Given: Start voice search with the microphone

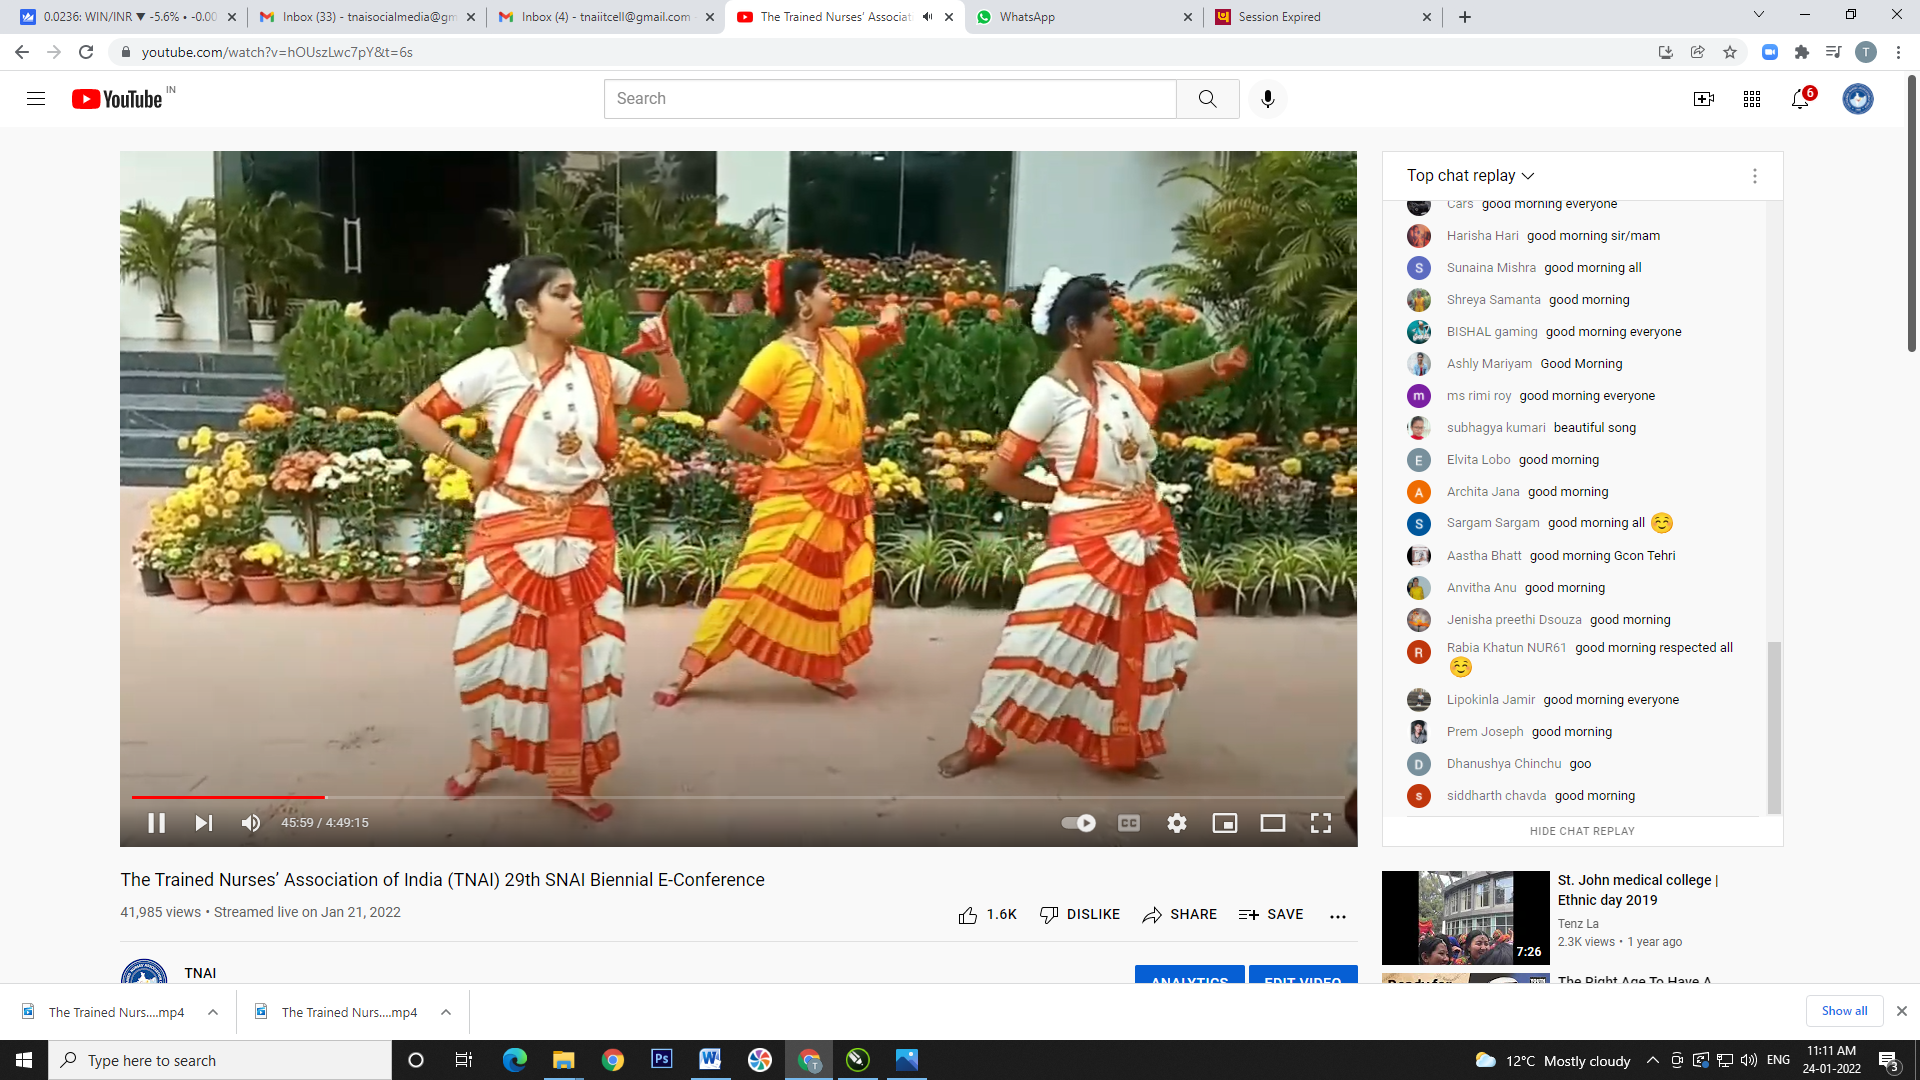Looking at the screenshot, I should 1268,99.
